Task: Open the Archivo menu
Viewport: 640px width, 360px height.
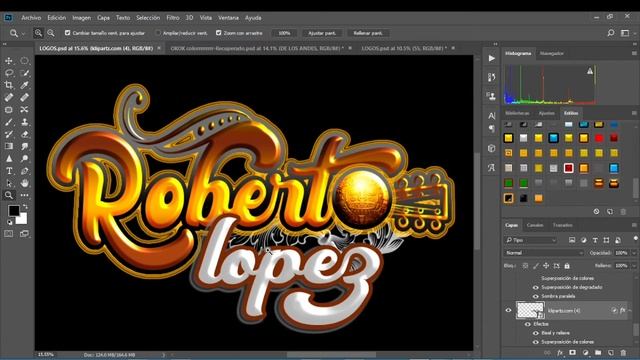Action: (31, 18)
